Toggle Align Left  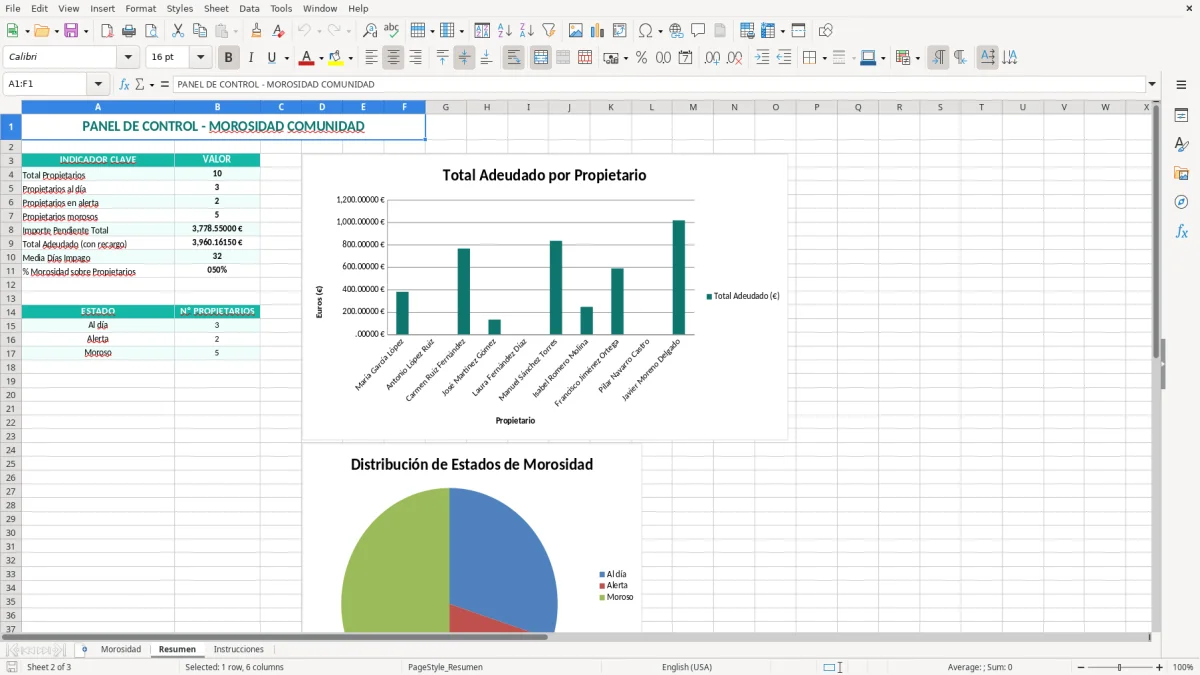[x=371, y=58]
